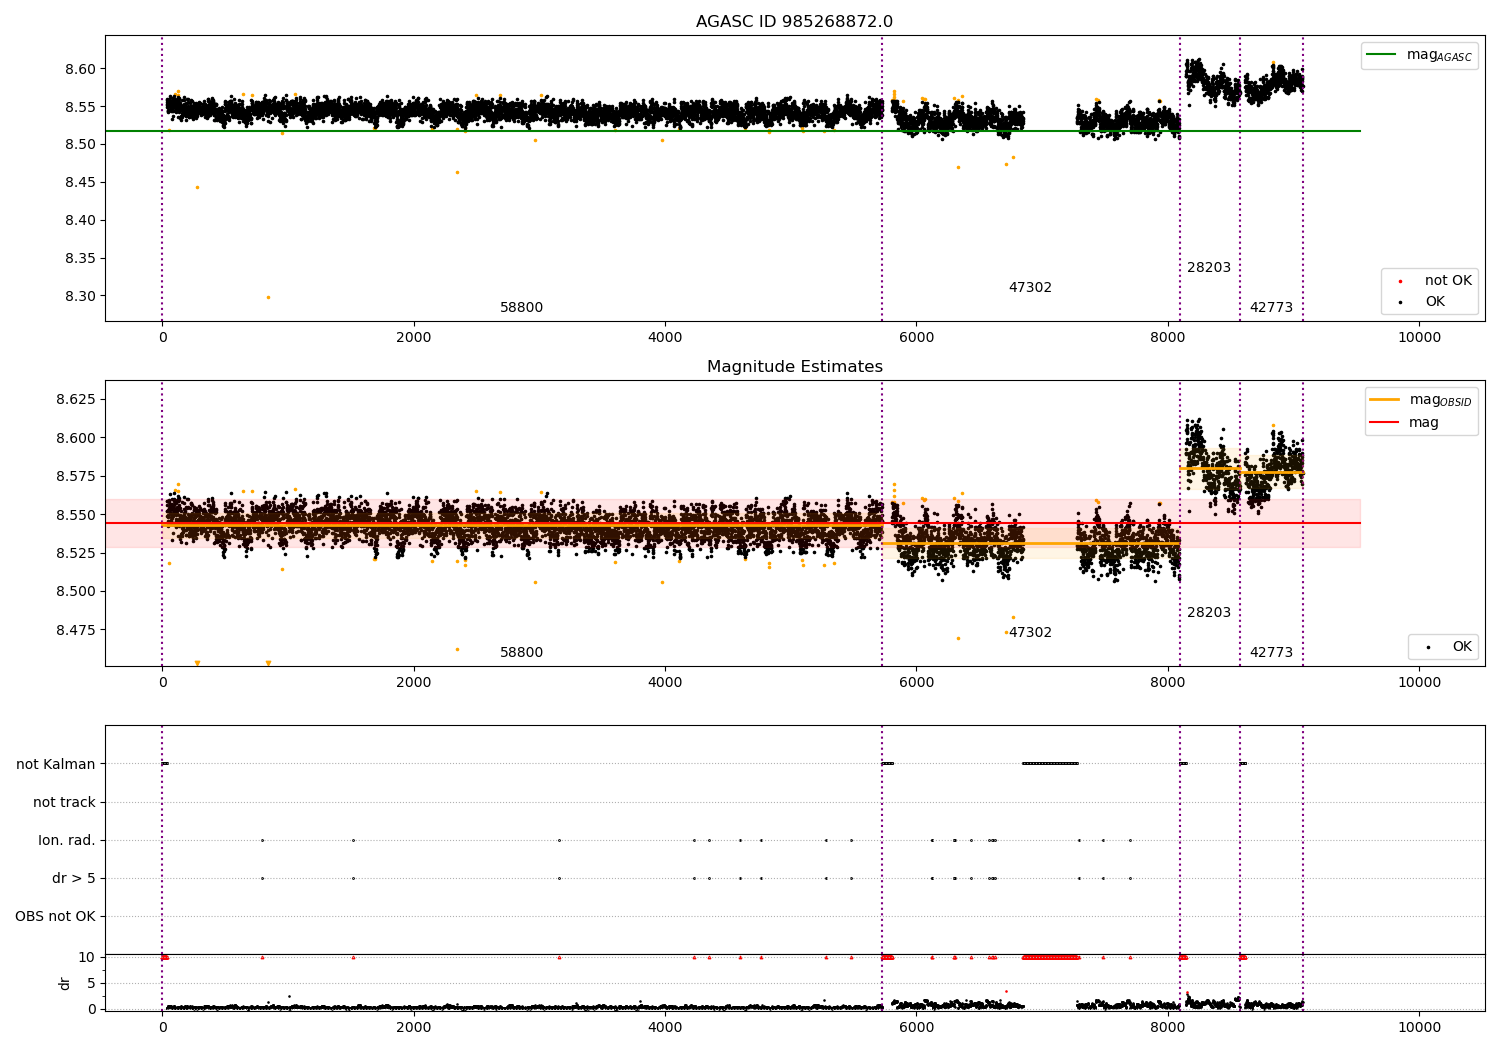Screen dimensions: 1500x1050
Task: Click the 47302 annotation in Magnitude Estimates plot
Action: pyautogui.click(x=1030, y=633)
